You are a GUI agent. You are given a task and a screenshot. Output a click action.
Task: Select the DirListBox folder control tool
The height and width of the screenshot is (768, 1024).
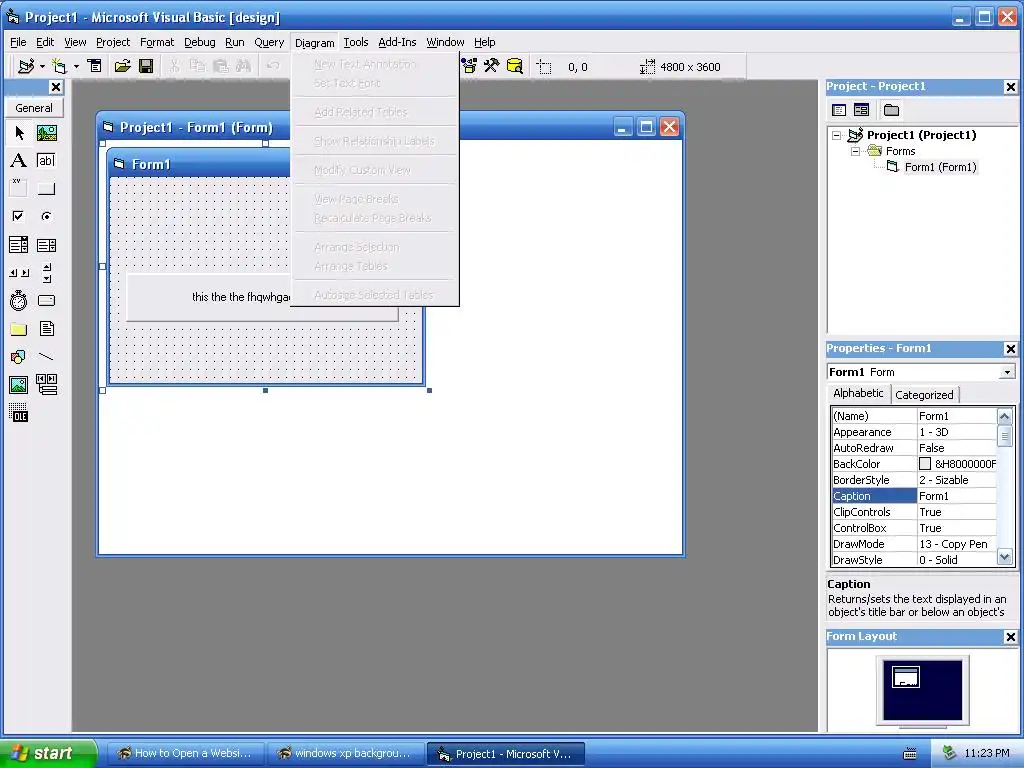click(x=19, y=329)
